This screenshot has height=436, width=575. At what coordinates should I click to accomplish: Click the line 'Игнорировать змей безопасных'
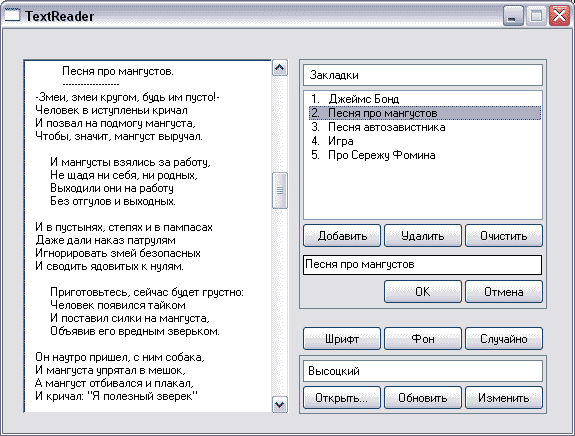pyautogui.click(x=118, y=253)
